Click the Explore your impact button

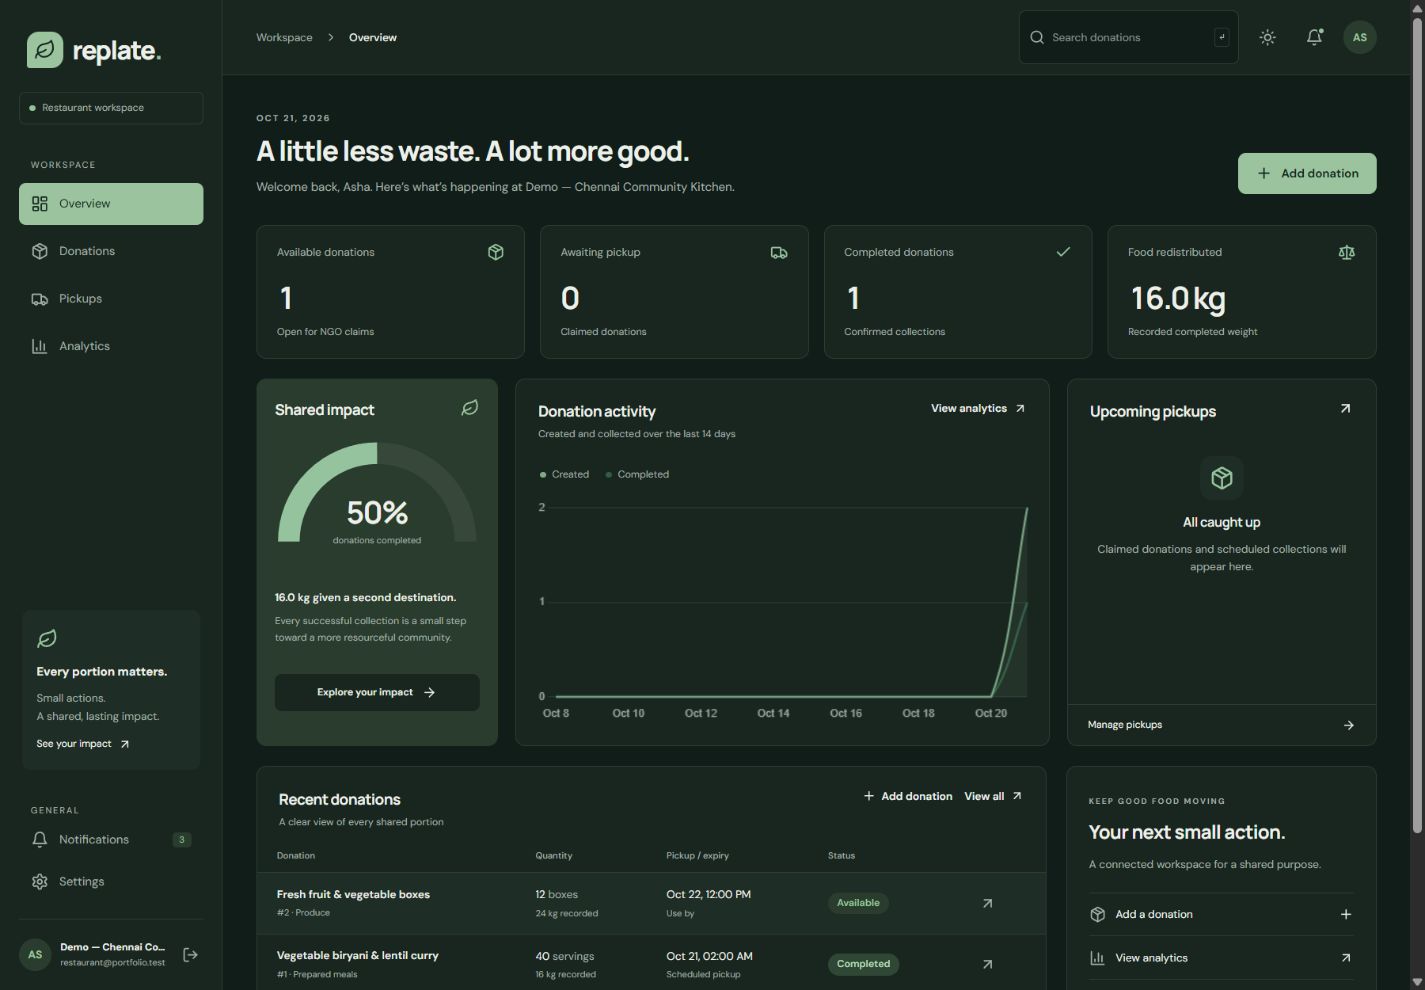coord(377,692)
